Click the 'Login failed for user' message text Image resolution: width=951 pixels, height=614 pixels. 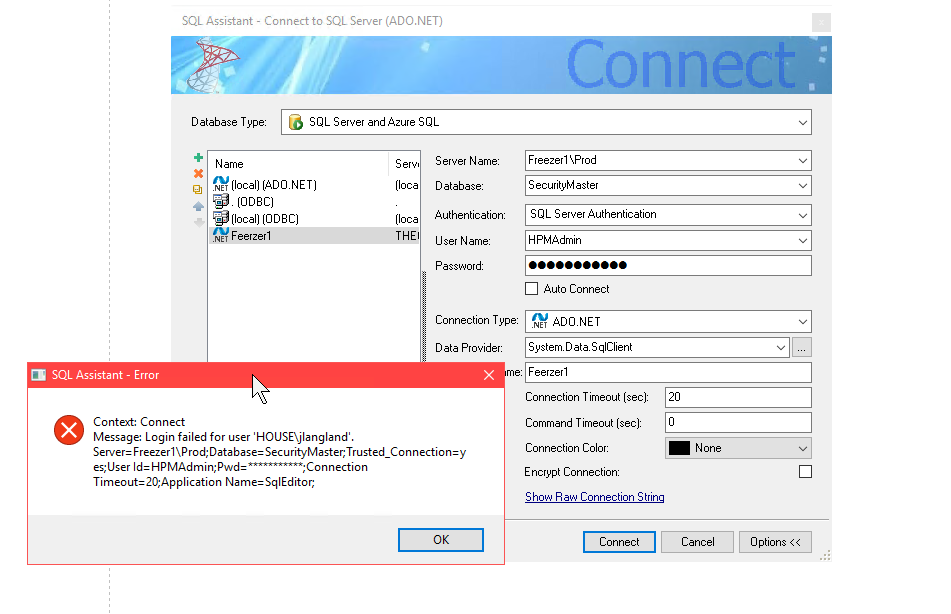pos(224,437)
